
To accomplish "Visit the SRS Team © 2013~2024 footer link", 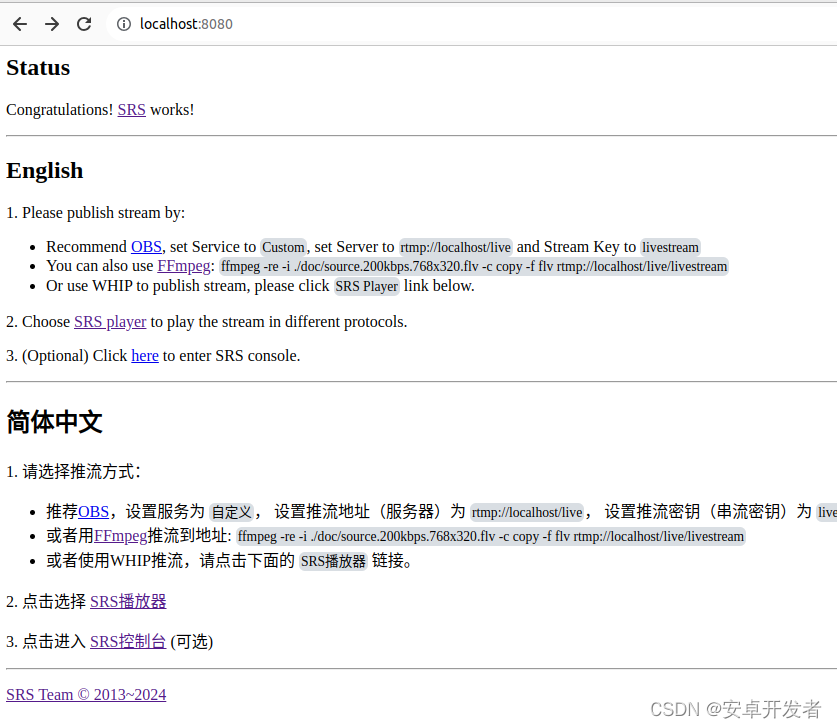I will click(x=86, y=694).
